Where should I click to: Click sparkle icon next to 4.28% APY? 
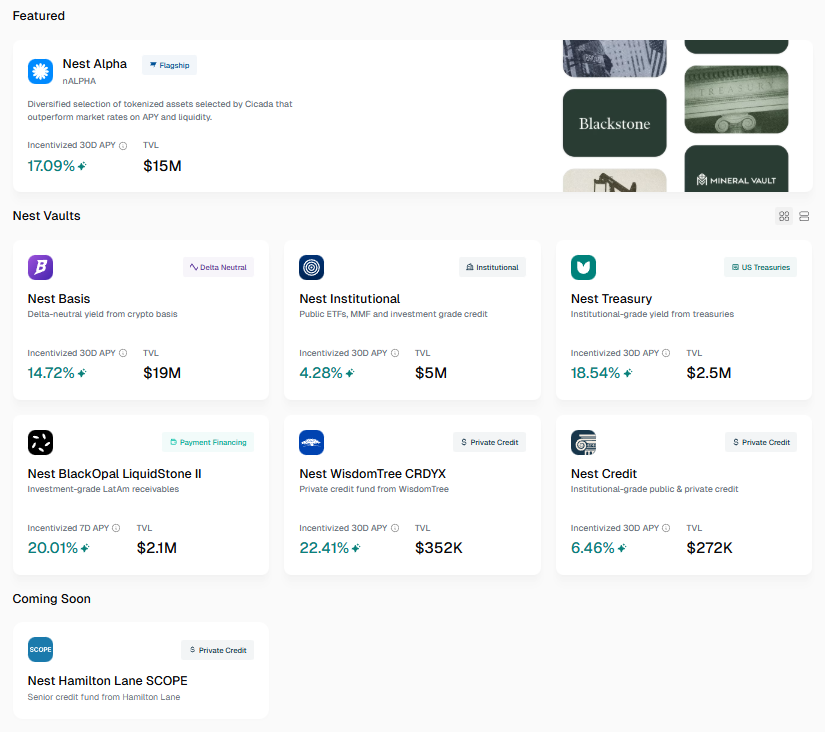(350, 373)
